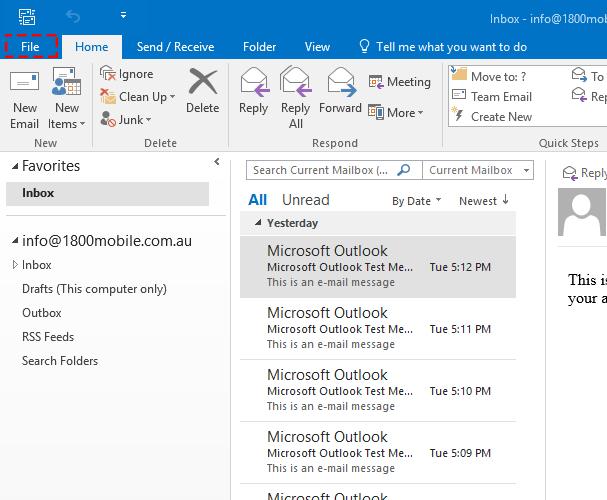Screen dimensions: 607x500
Task: Open the By Date arrangement menu
Action: click(417, 201)
